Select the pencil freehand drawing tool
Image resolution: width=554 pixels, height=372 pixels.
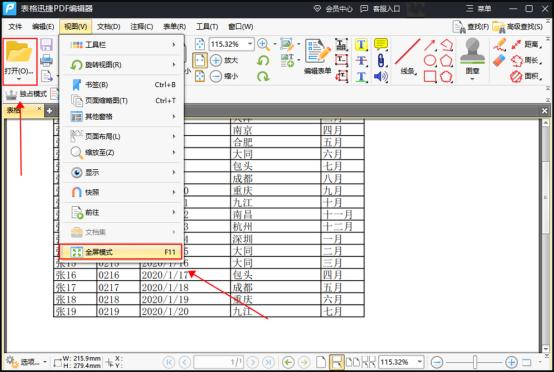pyautogui.click(x=500, y=45)
